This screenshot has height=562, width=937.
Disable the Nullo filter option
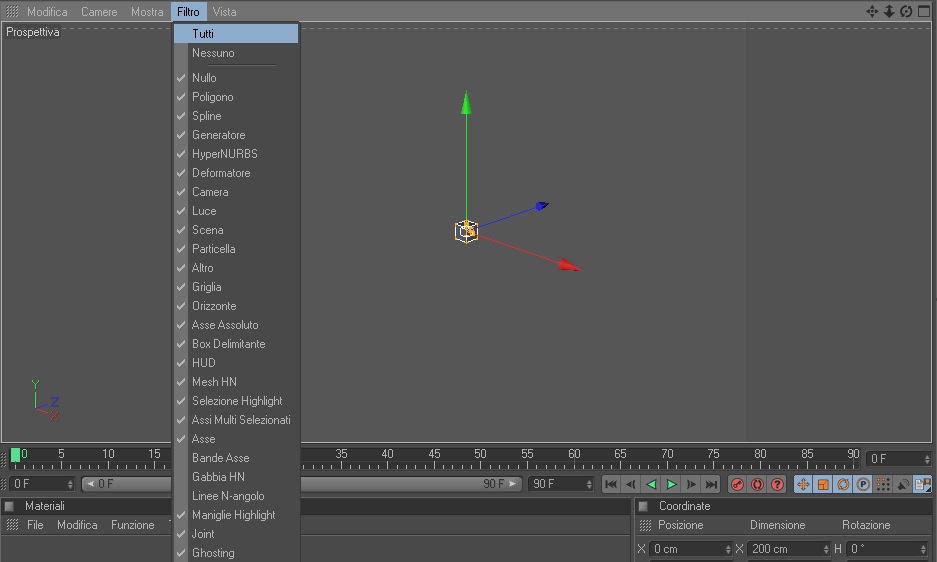coord(237,78)
